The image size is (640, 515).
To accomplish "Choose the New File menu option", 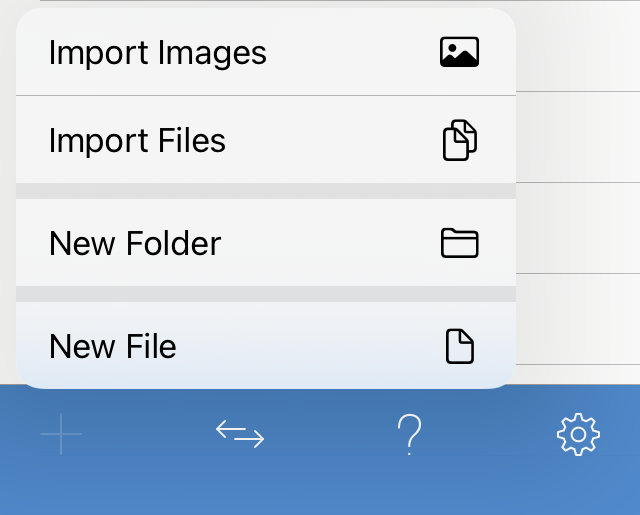I will (266, 346).
